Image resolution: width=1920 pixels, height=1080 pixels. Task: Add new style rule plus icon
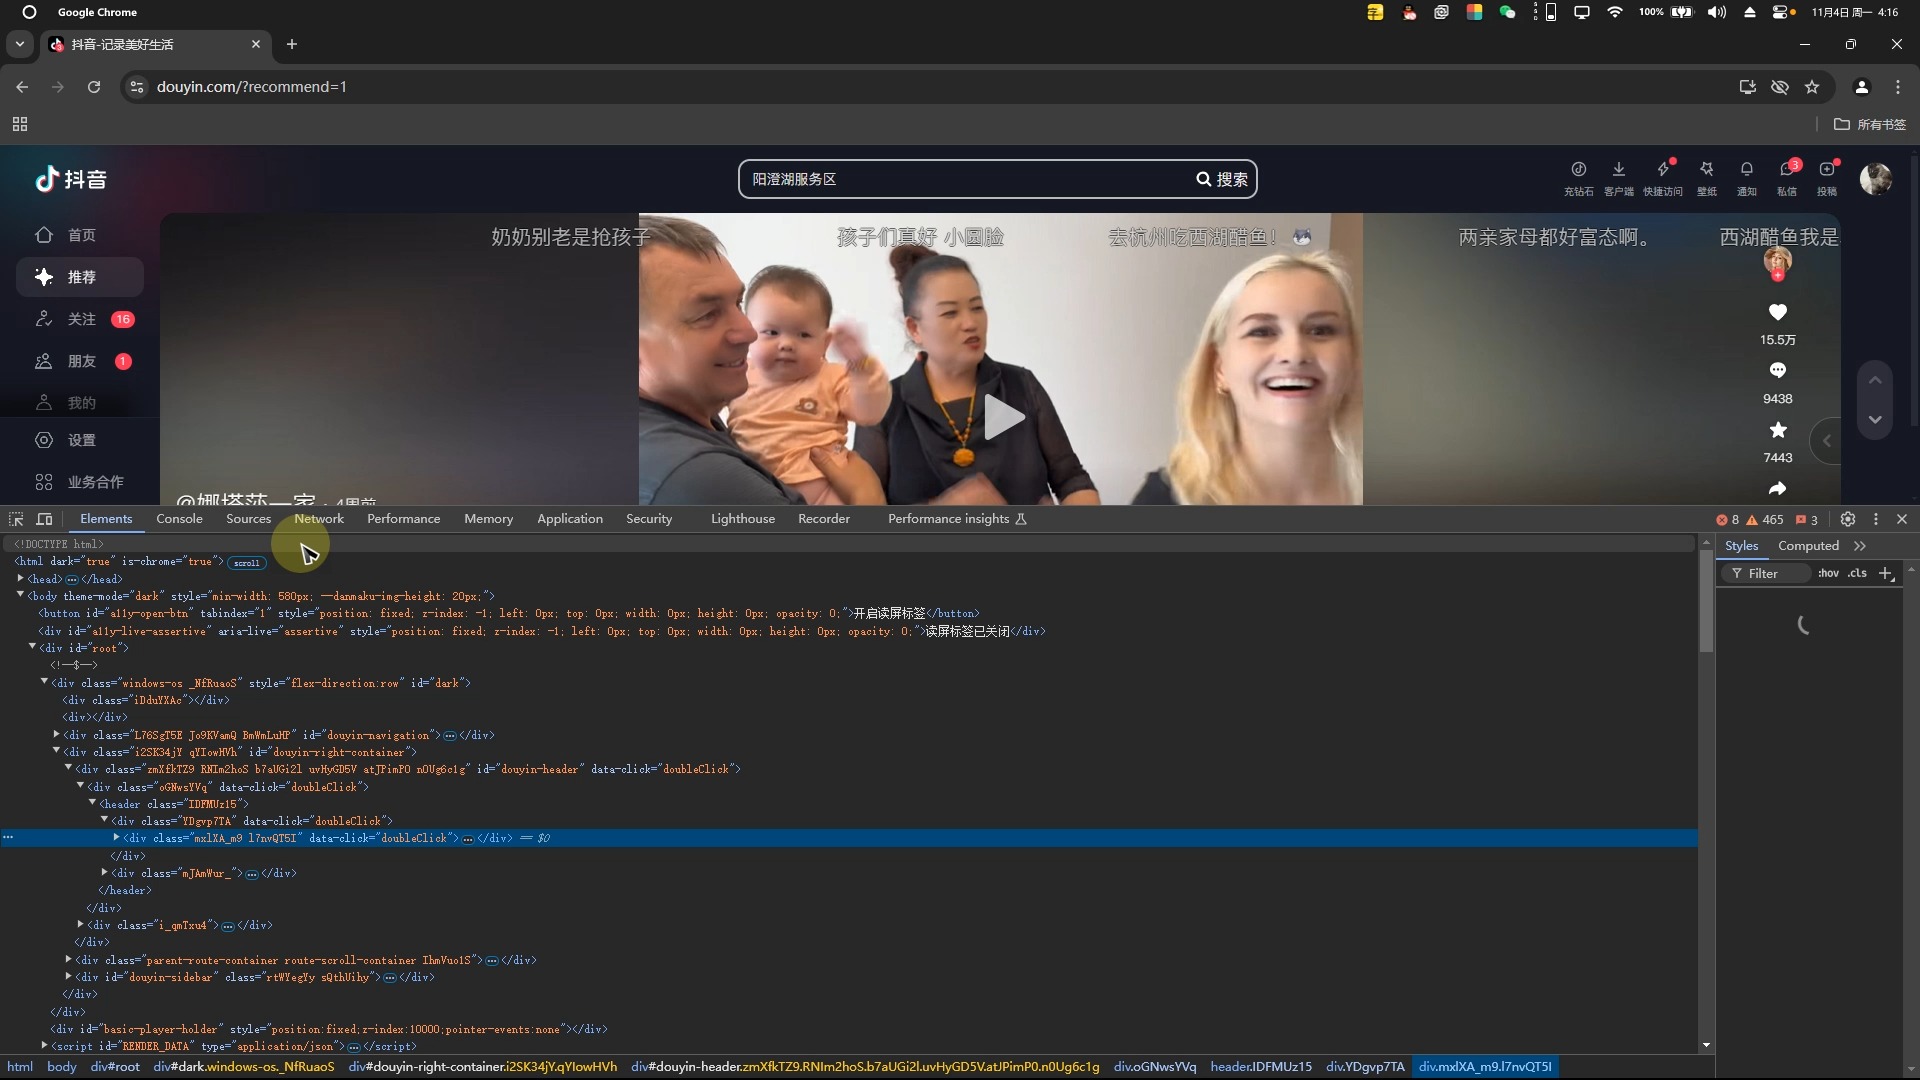(x=1886, y=573)
